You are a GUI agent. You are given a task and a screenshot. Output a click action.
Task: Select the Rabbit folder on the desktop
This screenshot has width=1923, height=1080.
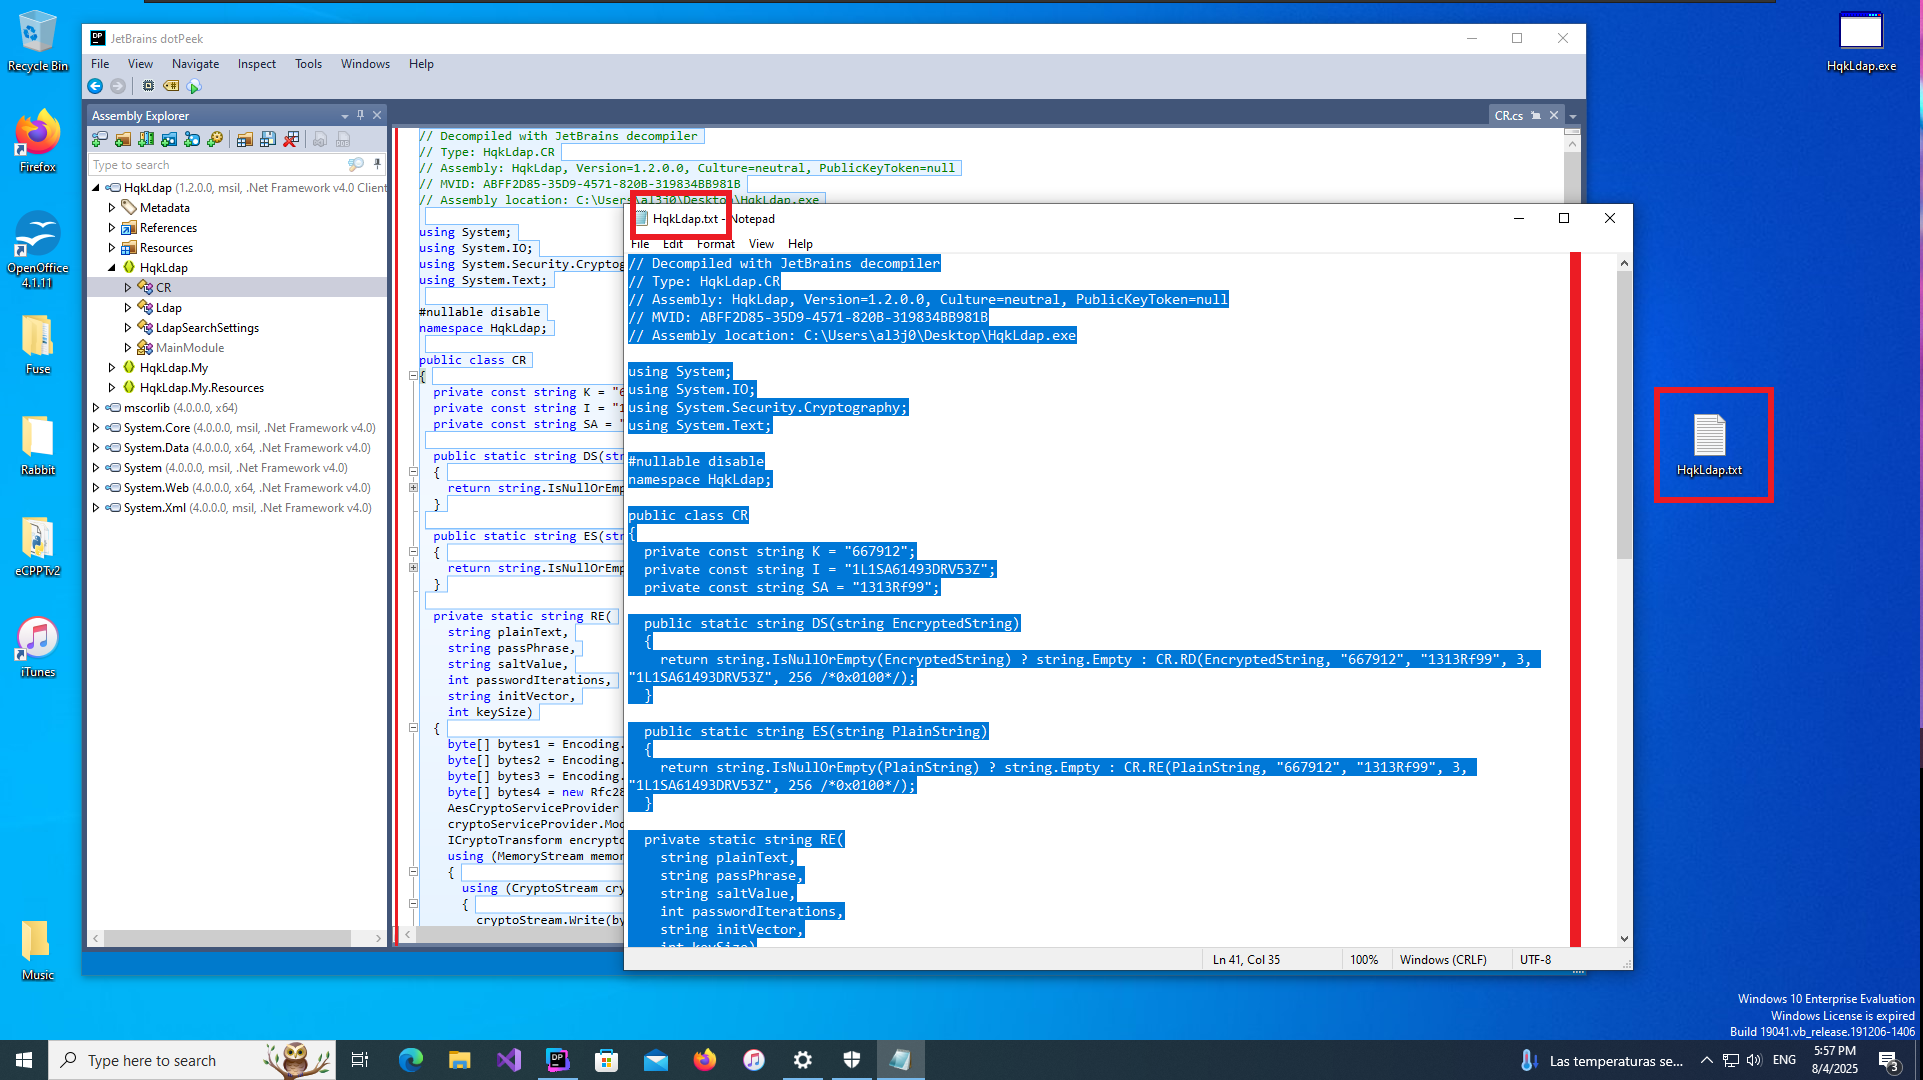(x=37, y=445)
